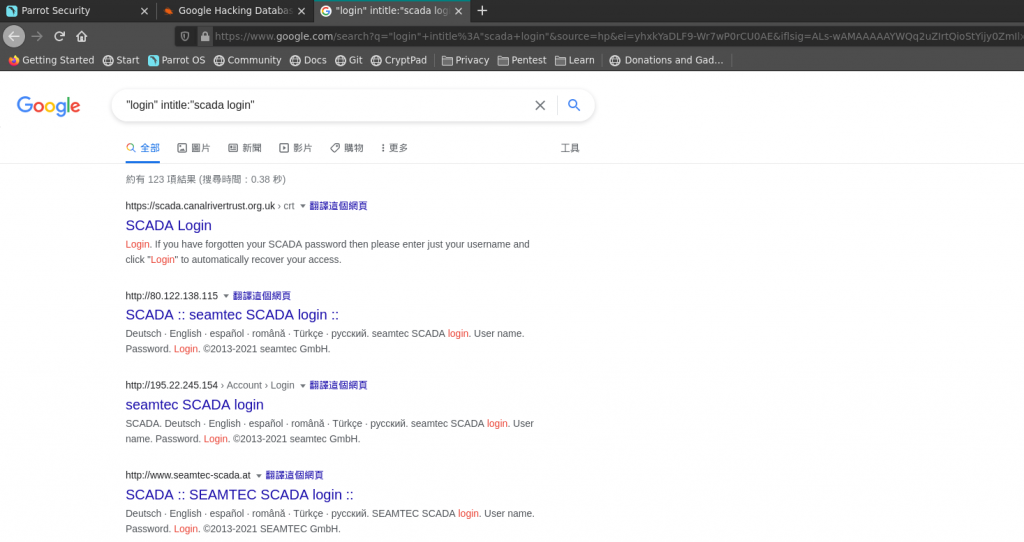This screenshot has width=1024, height=542.
Task: Click the browser forward arrow
Action: point(37,37)
